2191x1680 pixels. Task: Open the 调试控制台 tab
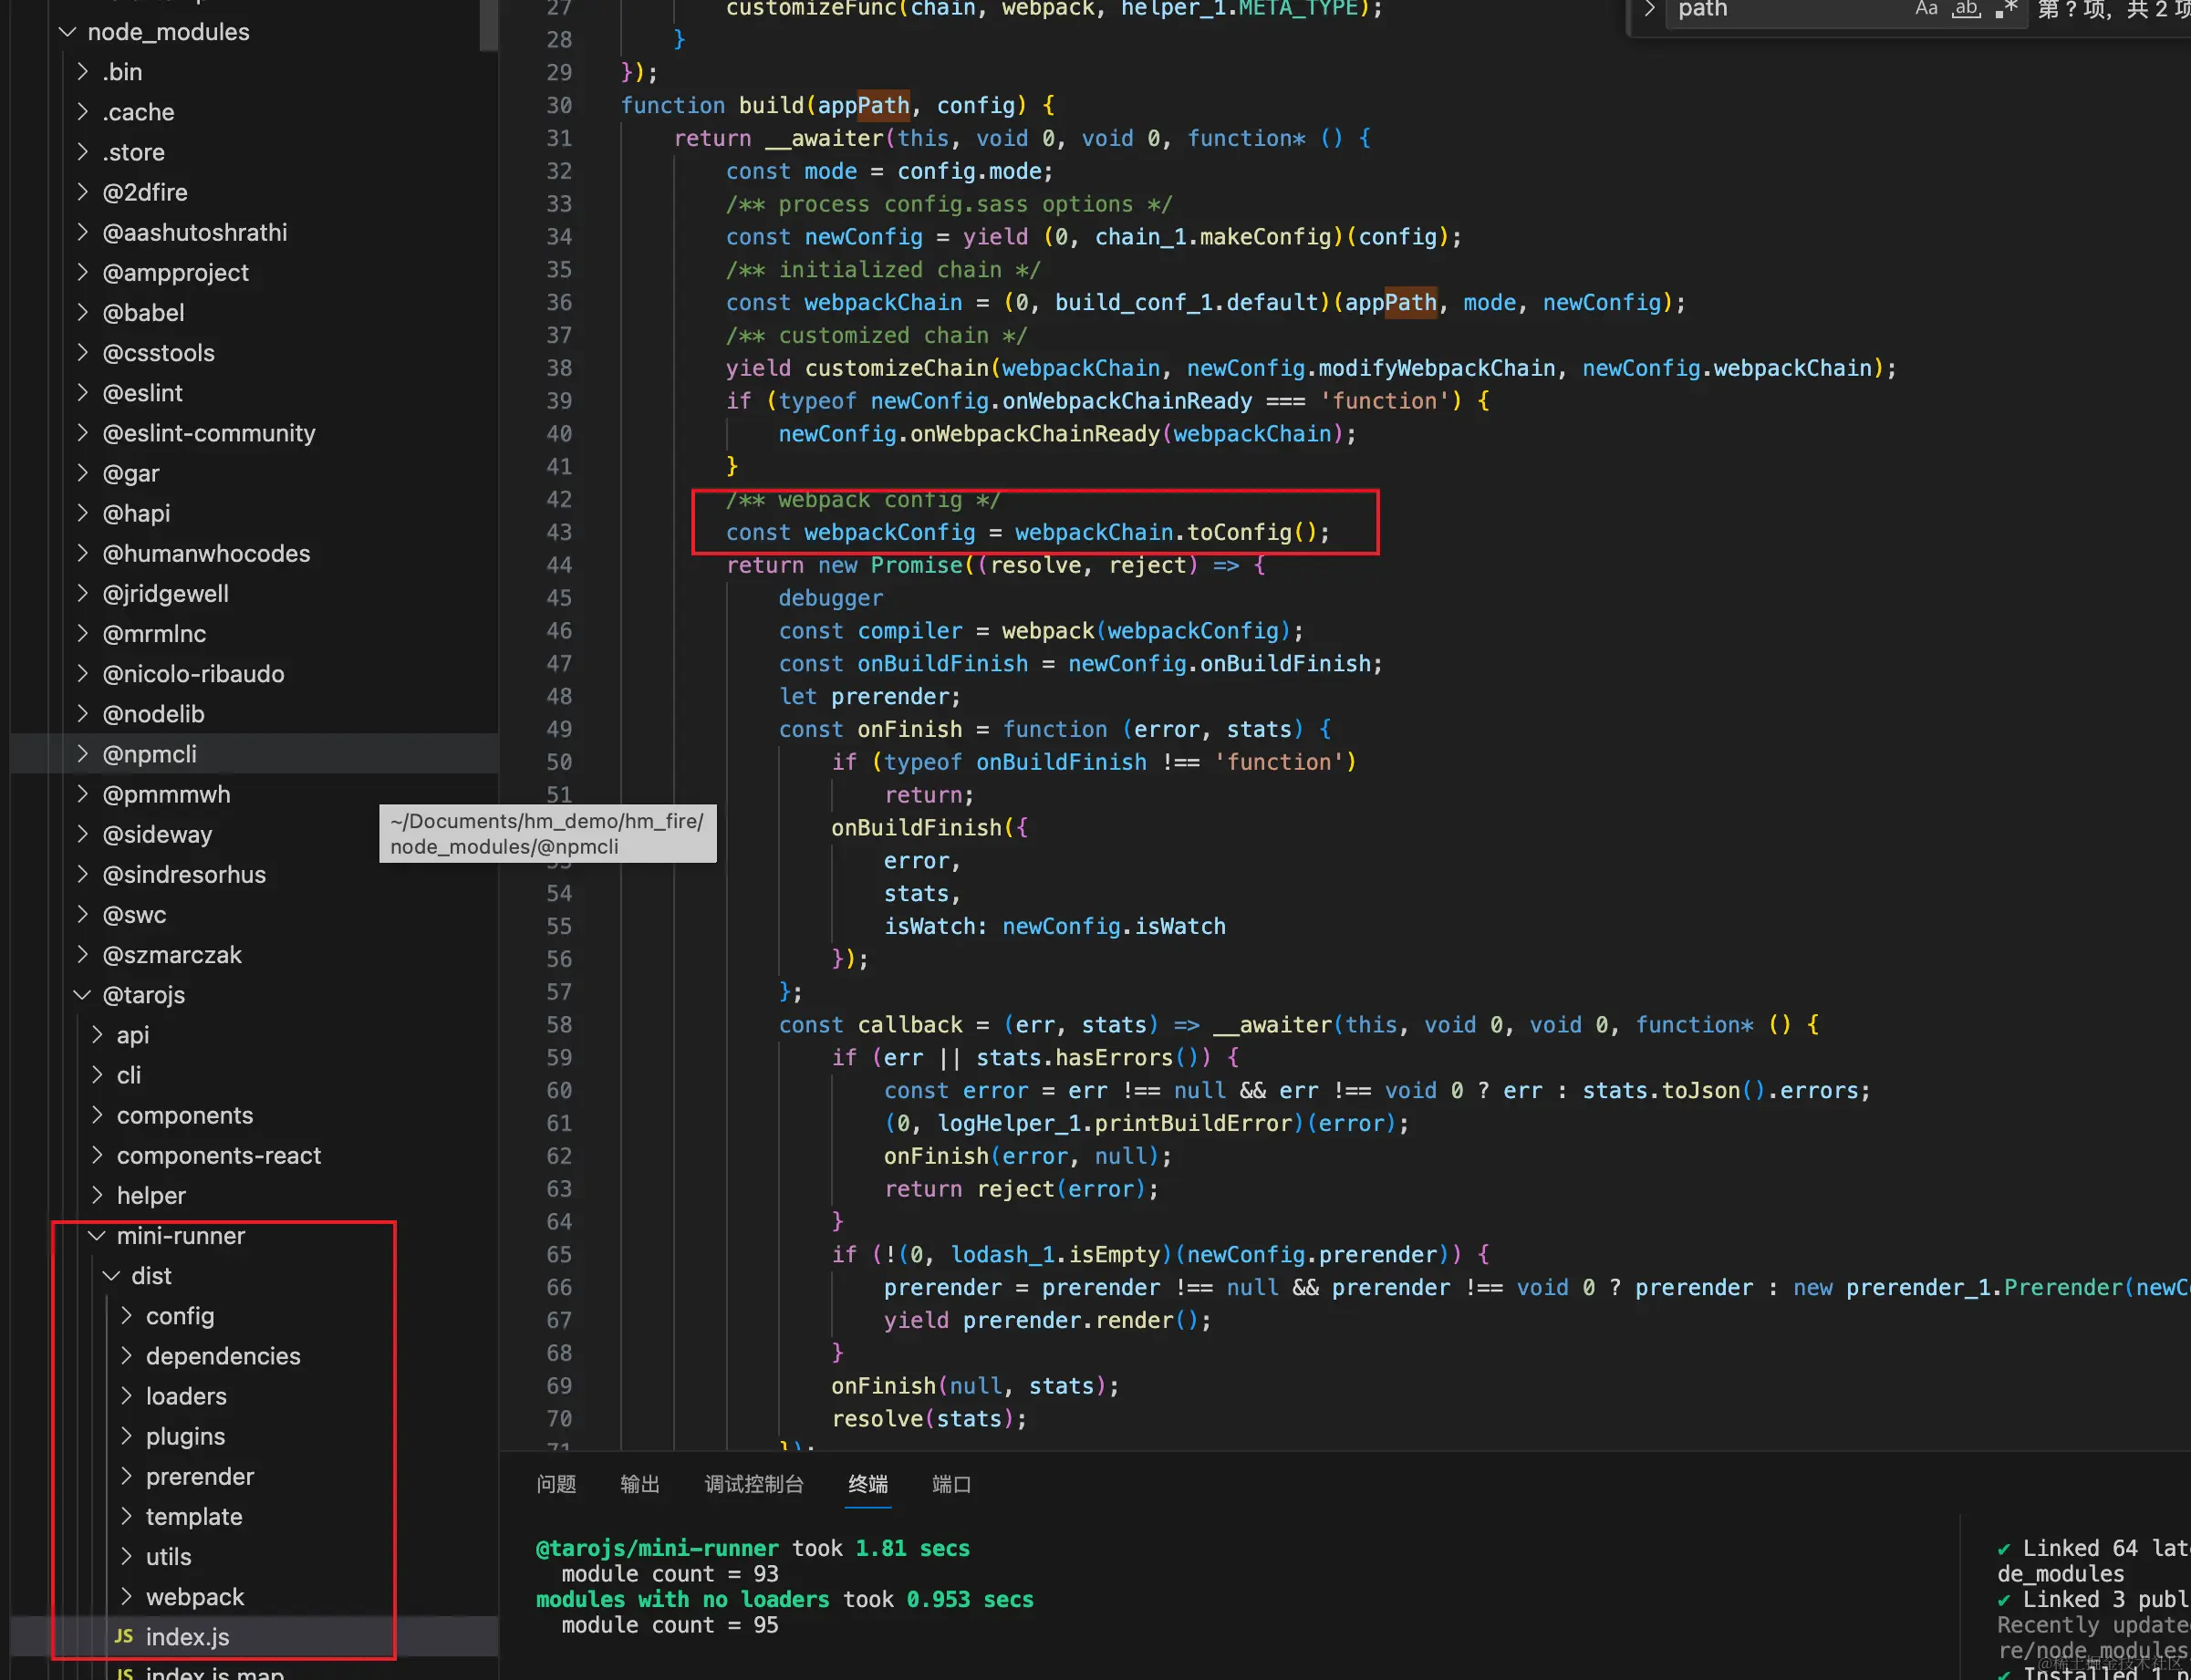(753, 1484)
